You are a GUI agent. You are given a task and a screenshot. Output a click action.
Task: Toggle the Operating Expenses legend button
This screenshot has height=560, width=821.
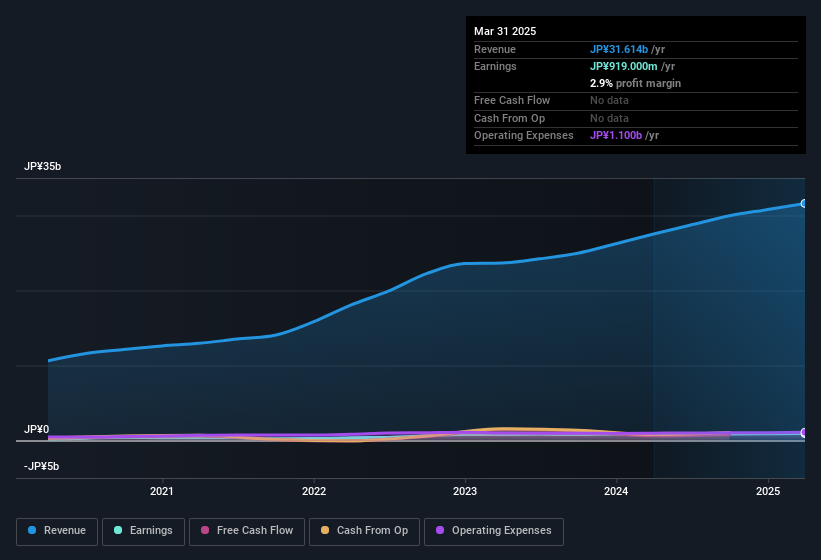(494, 532)
